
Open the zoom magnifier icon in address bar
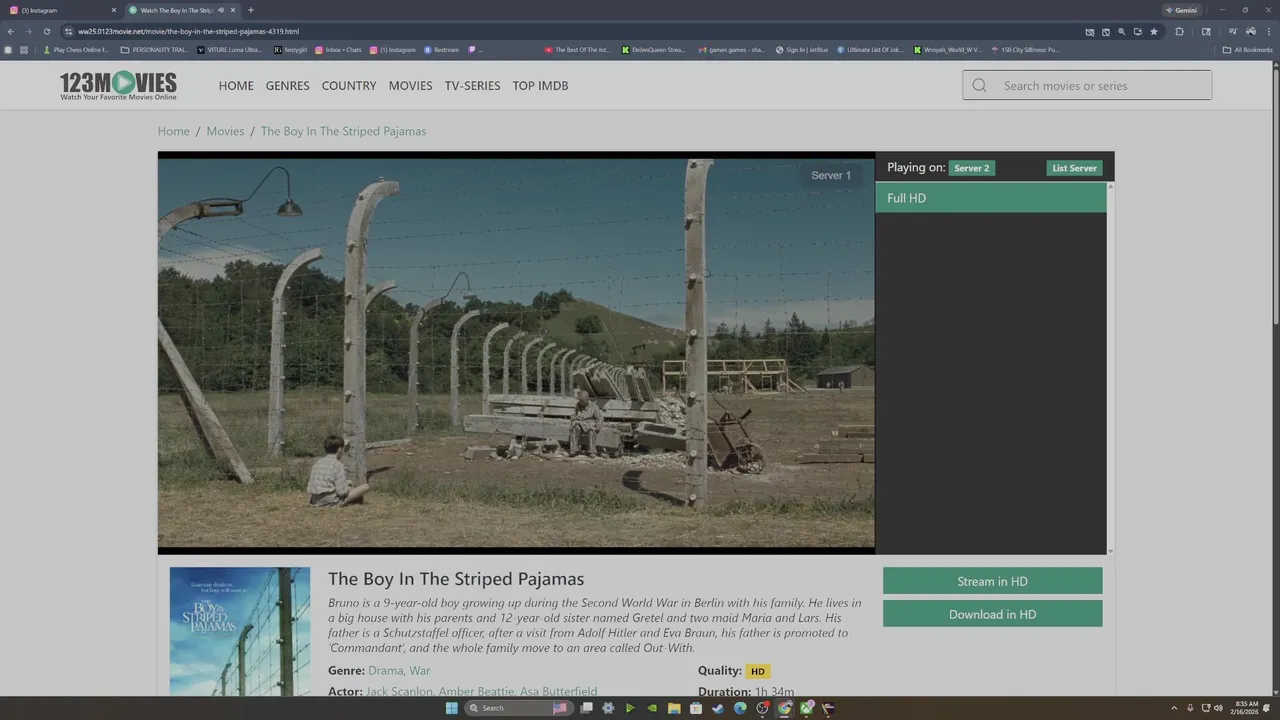click(1122, 31)
